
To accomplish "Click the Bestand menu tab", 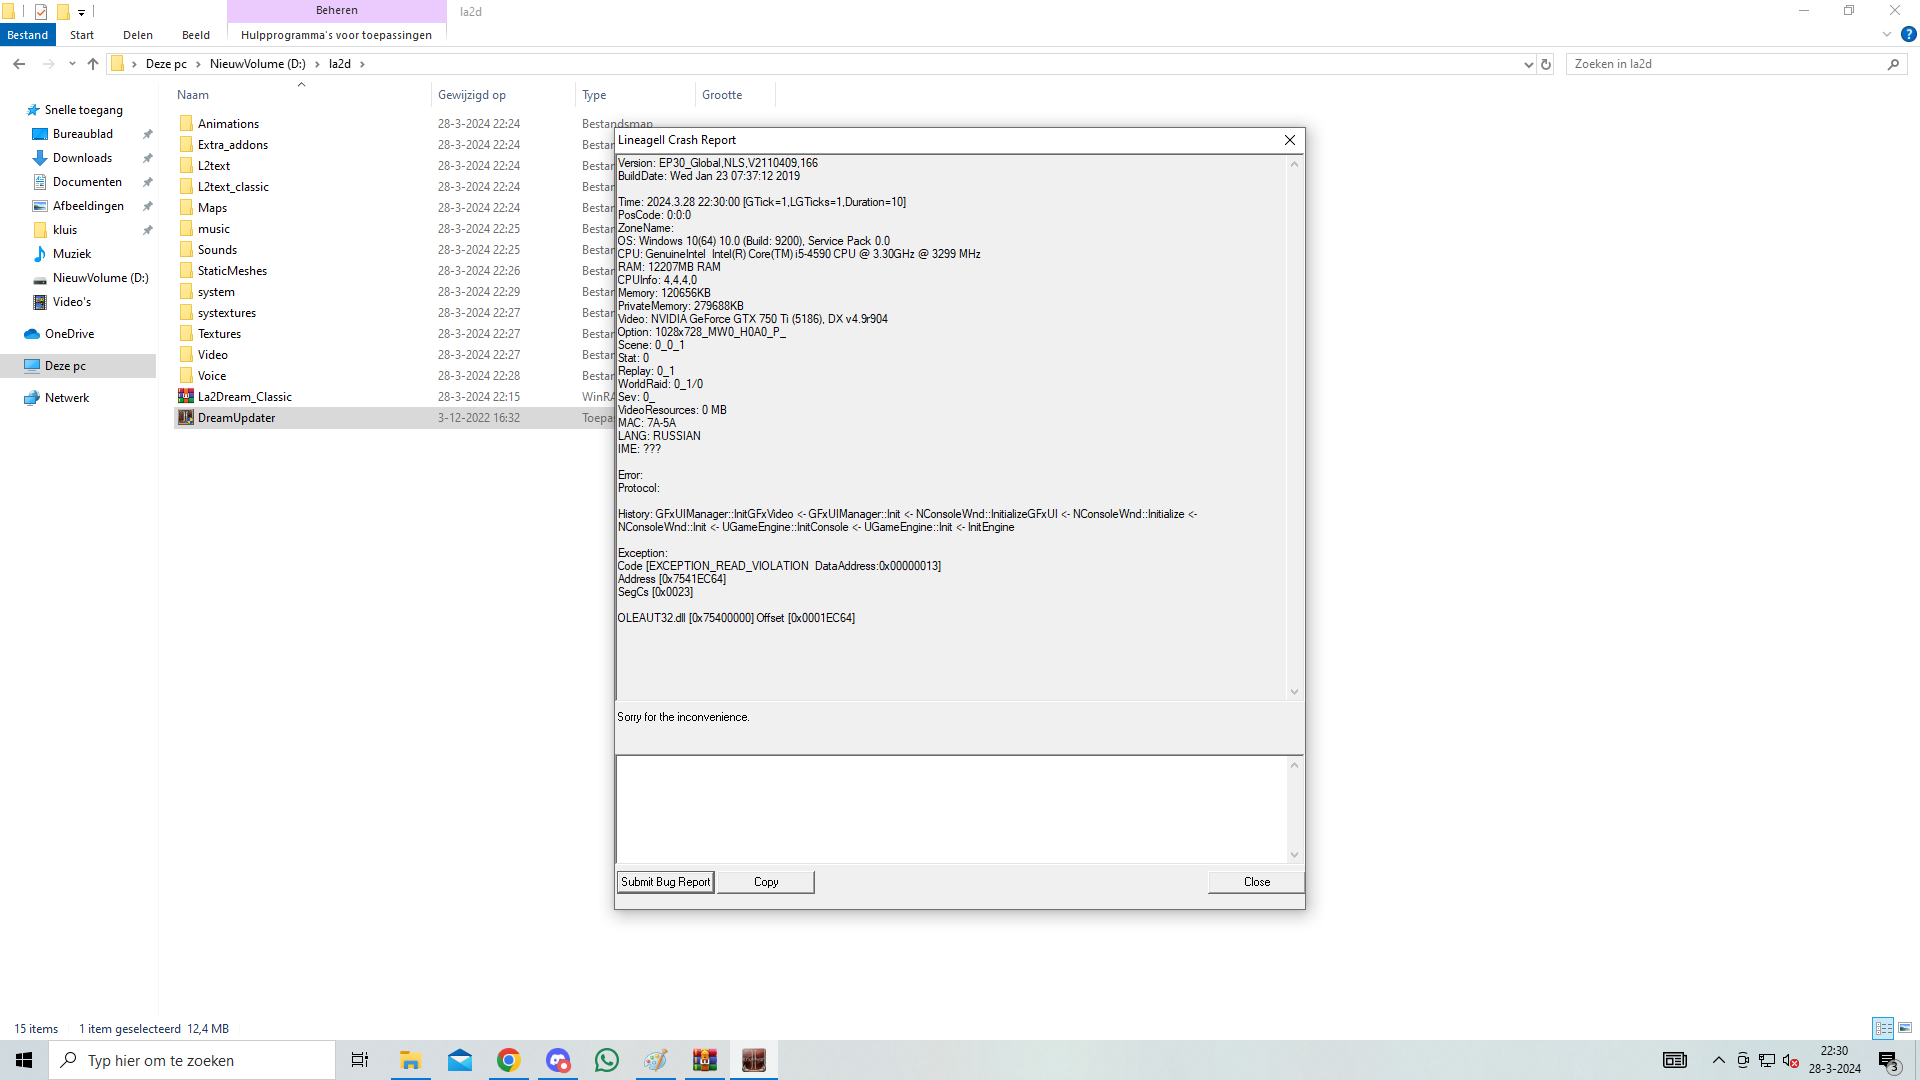I will tap(26, 36).
